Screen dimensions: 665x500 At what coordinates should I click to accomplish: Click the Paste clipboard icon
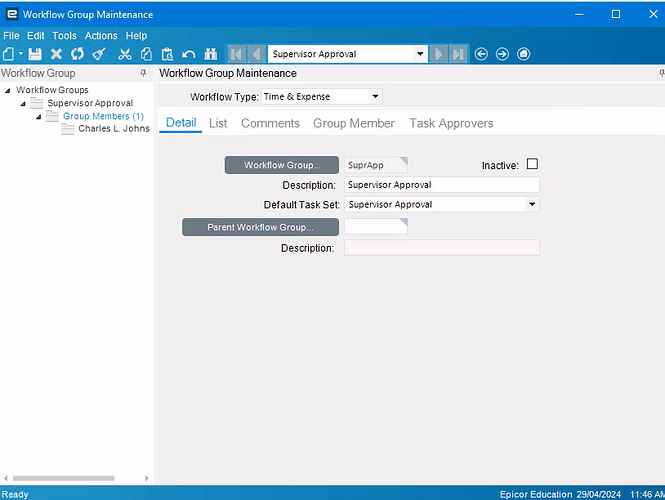167,54
